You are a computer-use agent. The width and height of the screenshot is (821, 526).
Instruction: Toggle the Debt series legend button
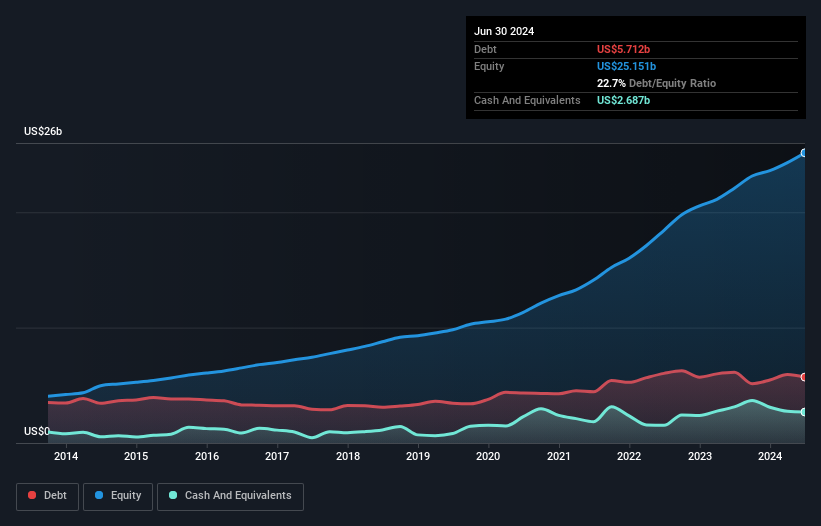tap(48, 496)
